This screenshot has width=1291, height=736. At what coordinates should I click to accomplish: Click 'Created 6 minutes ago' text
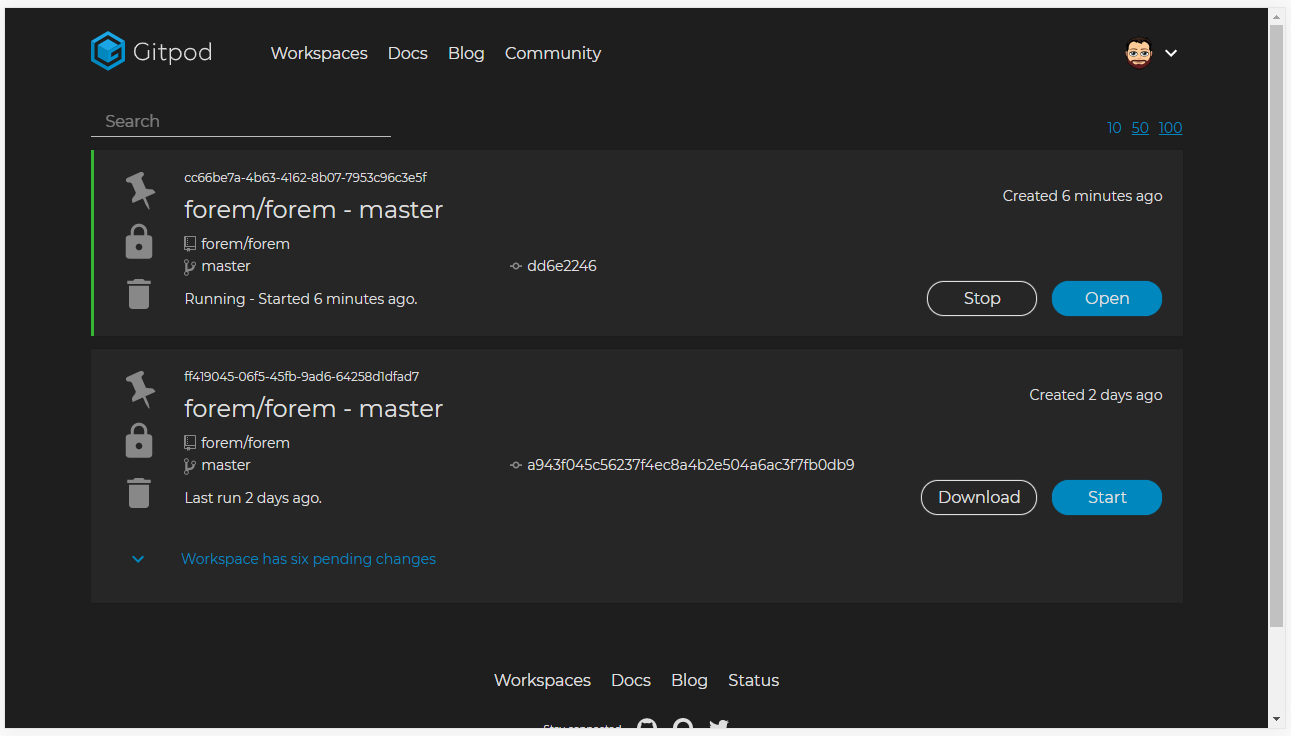point(1083,196)
